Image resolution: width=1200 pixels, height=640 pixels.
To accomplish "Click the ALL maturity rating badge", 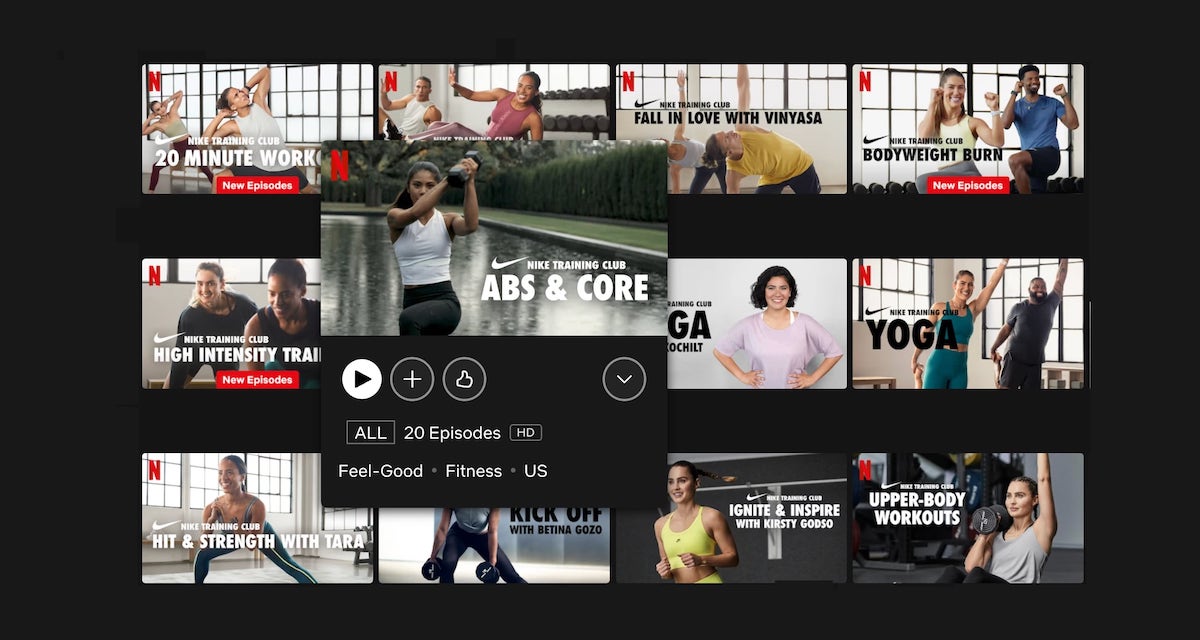I will pyautogui.click(x=370, y=433).
